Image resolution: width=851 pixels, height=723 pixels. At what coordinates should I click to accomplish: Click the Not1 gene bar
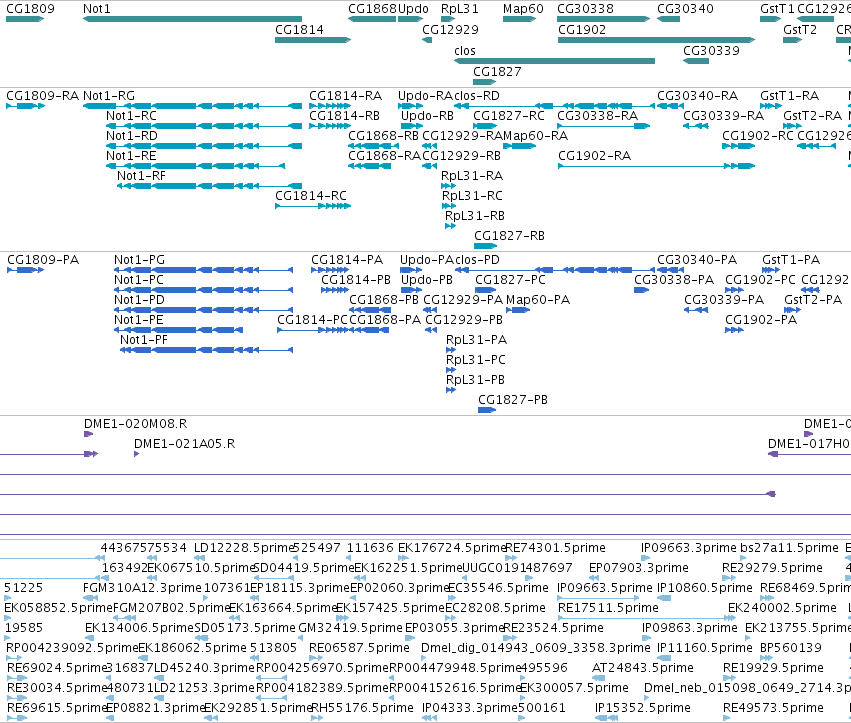point(192,19)
